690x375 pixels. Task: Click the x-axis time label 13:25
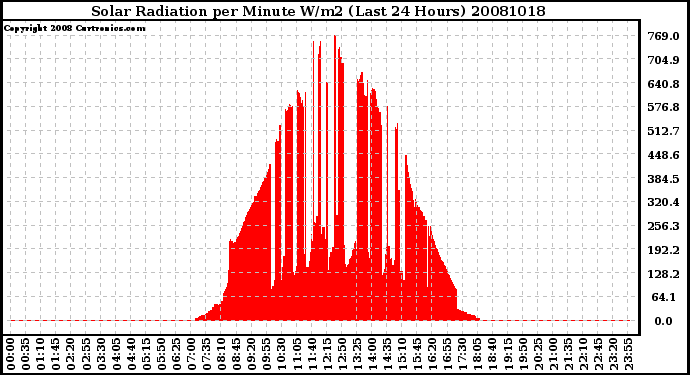(x=357, y=354)
